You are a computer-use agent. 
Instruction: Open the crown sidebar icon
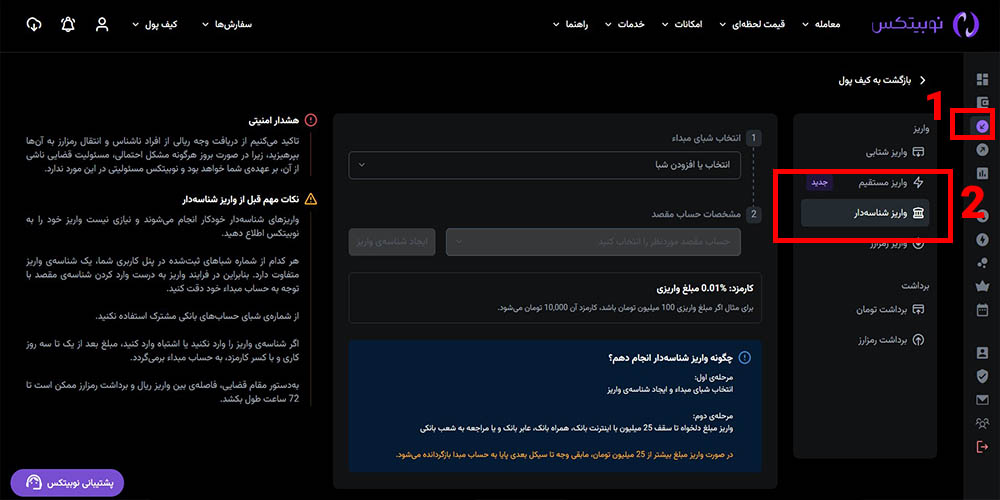tap(982, 286)
